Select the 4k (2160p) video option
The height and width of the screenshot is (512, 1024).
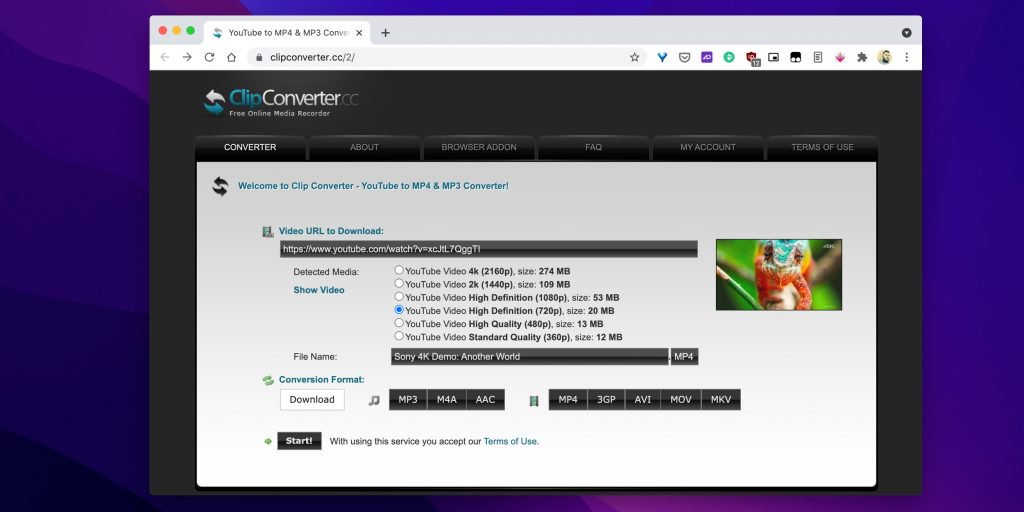tap(400, 270)
